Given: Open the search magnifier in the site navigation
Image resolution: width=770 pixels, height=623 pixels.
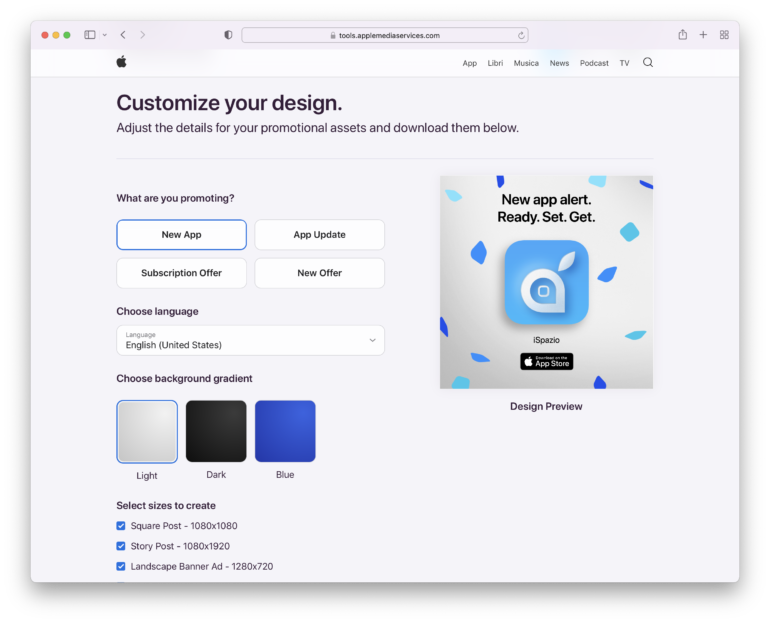Looking at the screenshot, I should [x=648, y=62].
